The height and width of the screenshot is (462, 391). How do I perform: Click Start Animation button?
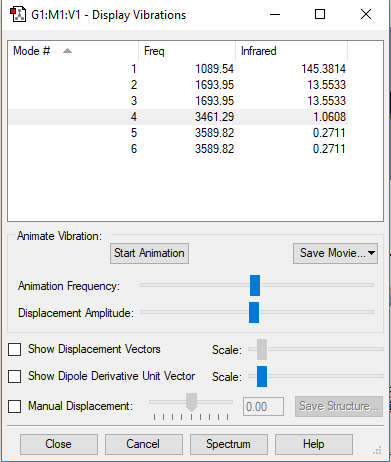click(x=149, y=253)
